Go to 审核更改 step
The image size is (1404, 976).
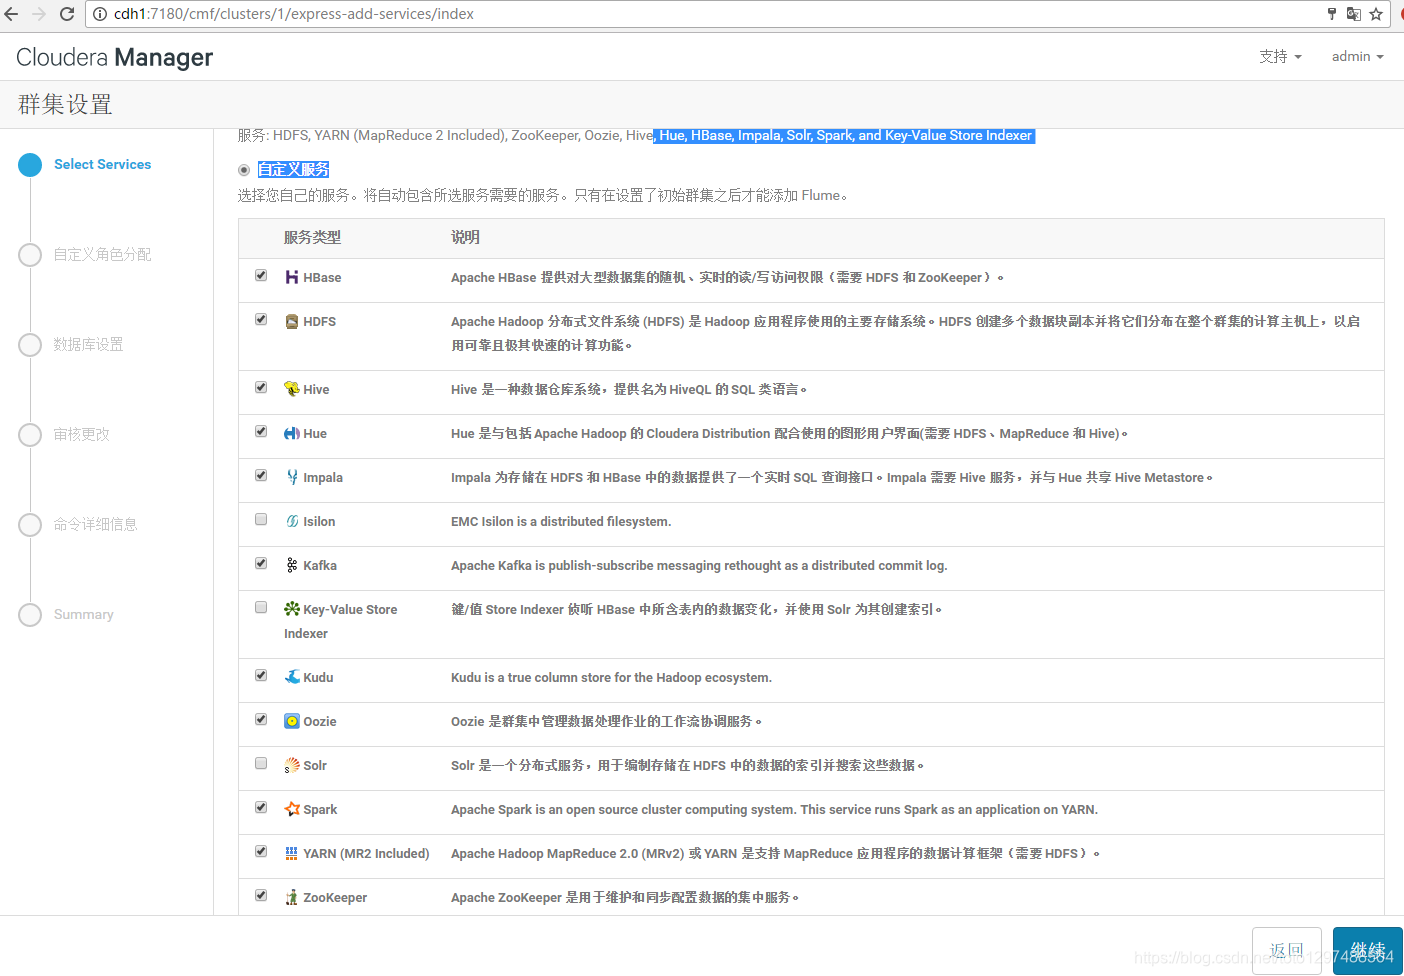(x=81, y=434)
